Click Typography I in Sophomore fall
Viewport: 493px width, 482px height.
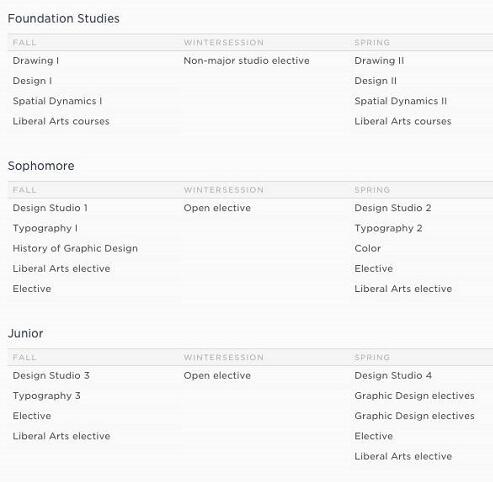point(45,228)
